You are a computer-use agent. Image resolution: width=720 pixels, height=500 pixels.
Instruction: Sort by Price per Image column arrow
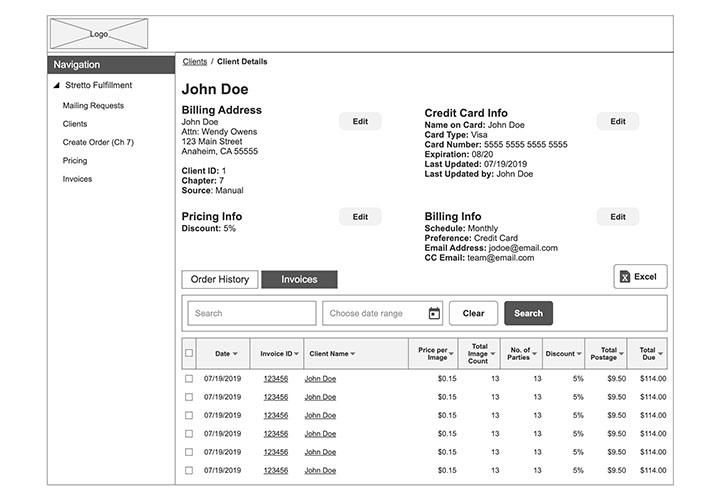coord(451,354)
